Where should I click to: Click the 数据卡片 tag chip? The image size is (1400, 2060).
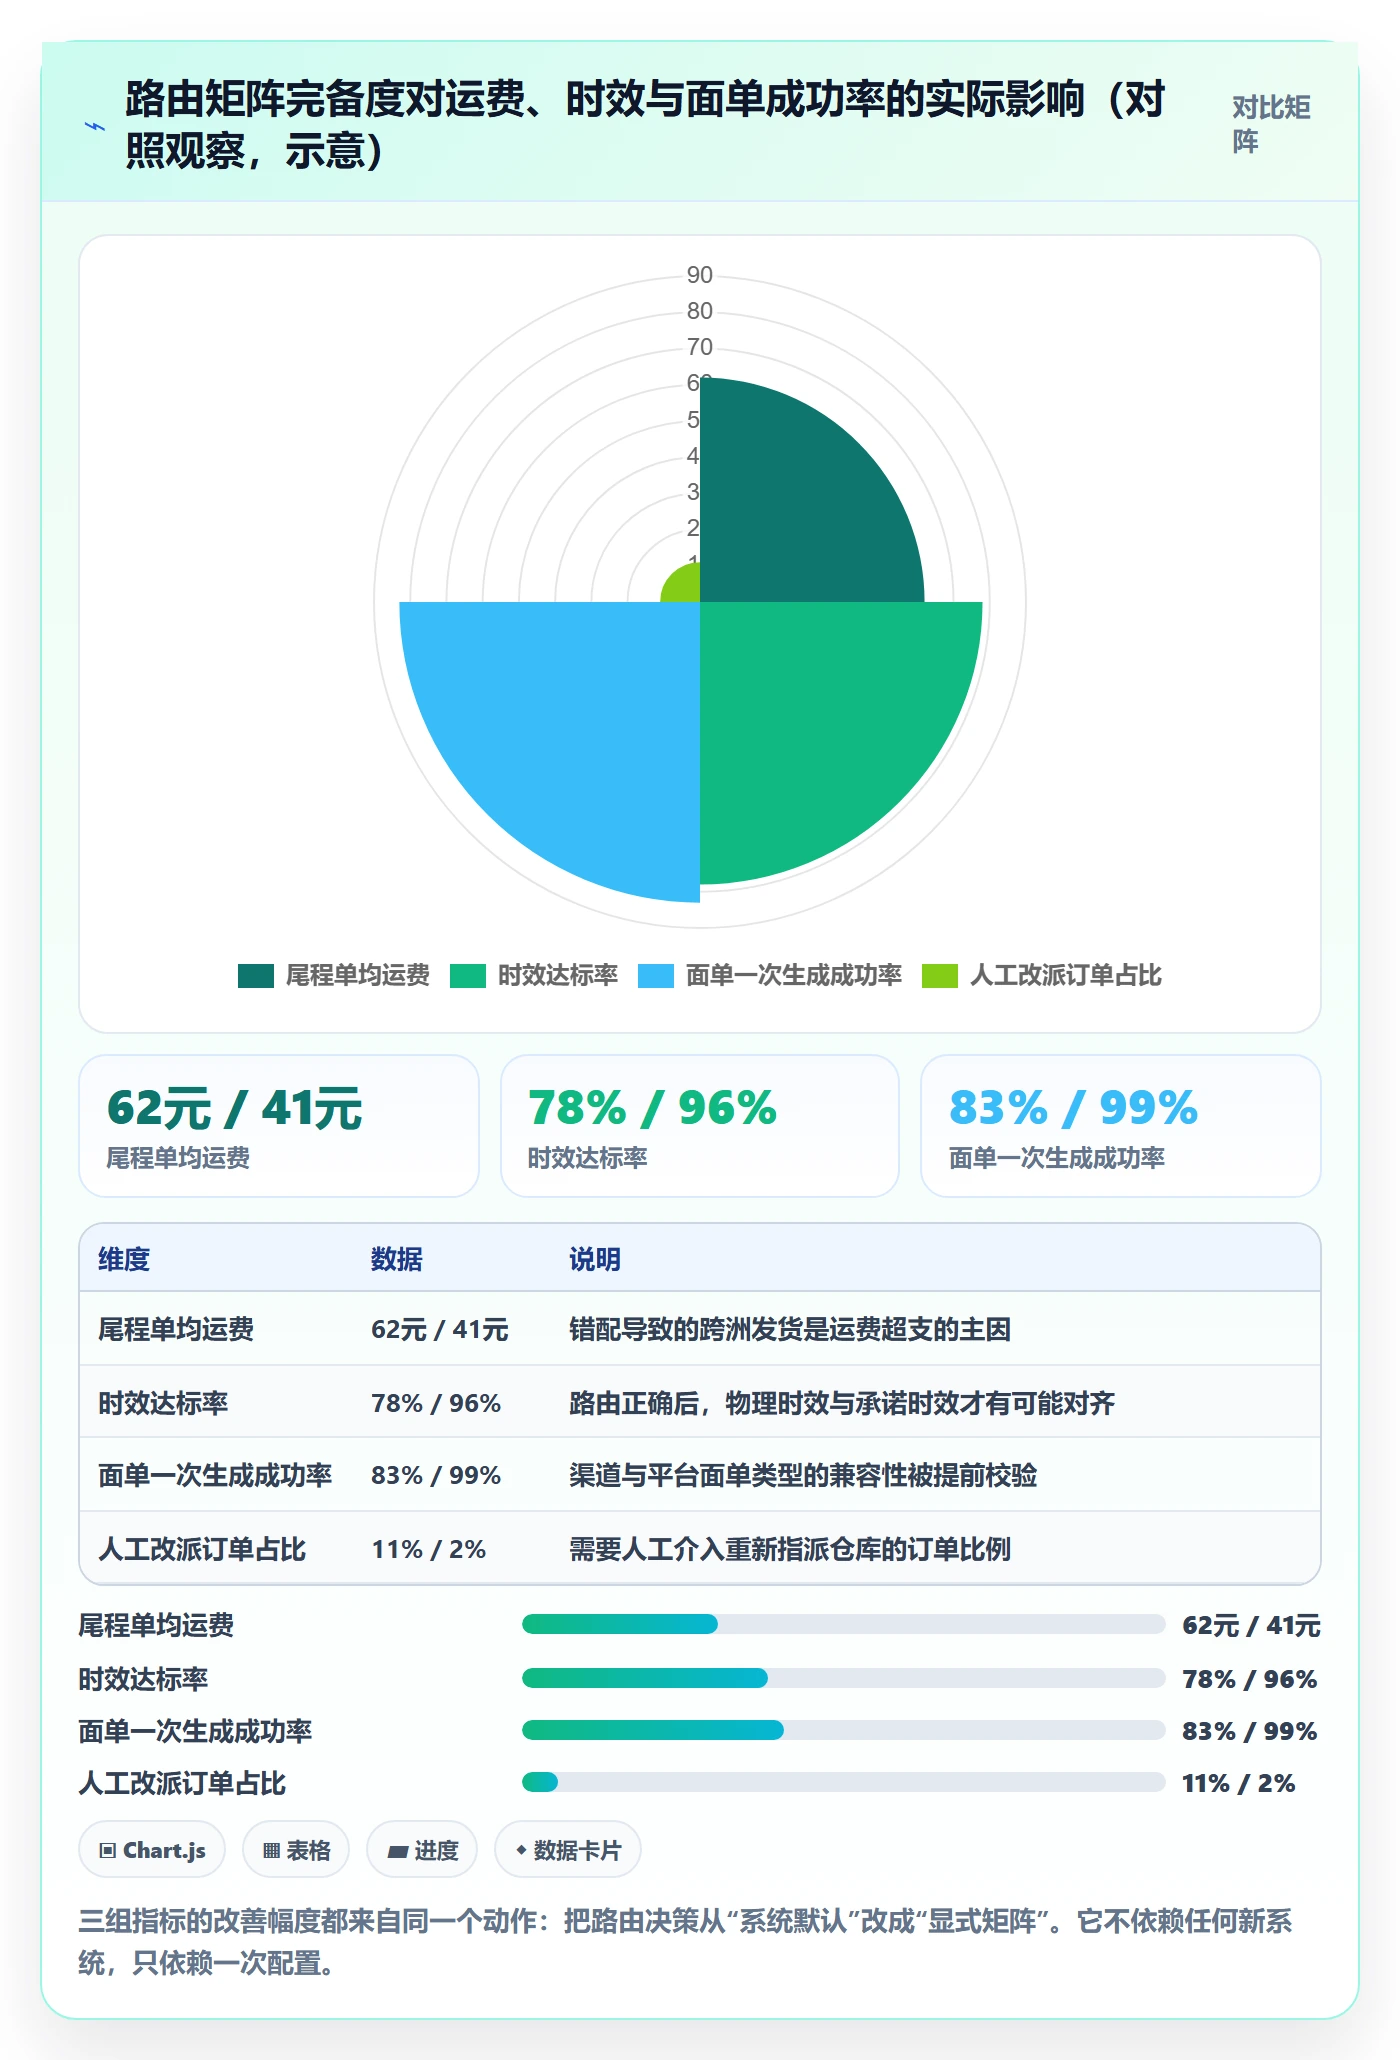[568, 1850]
